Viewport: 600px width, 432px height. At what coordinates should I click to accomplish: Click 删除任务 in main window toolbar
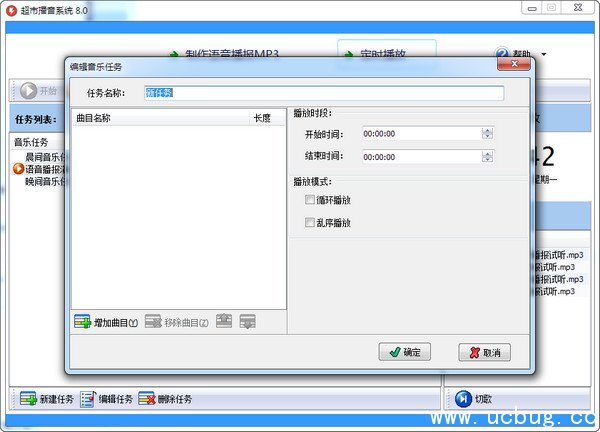click(165, 399)
